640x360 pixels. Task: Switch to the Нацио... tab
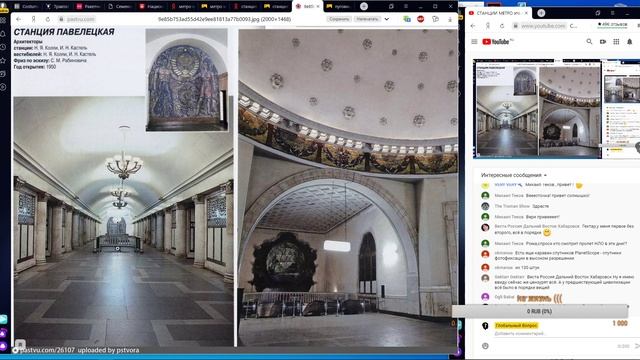[151, 7]
